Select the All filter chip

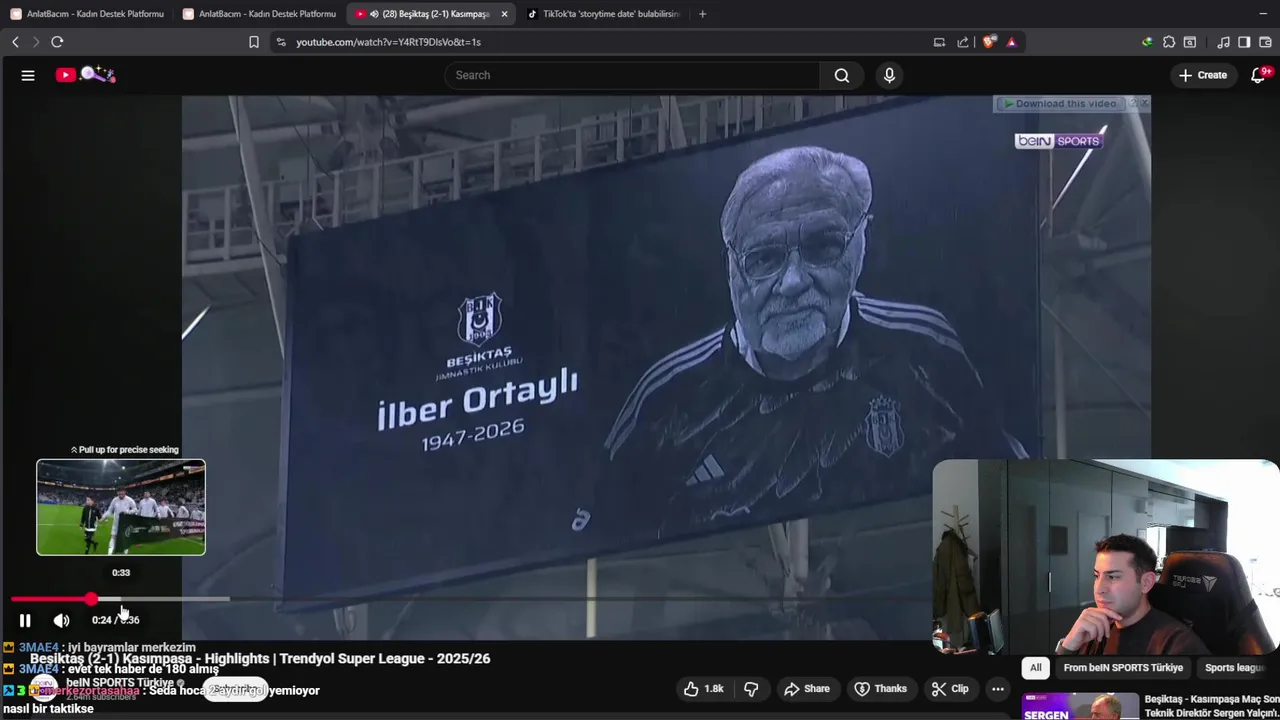pos(1036,668)
